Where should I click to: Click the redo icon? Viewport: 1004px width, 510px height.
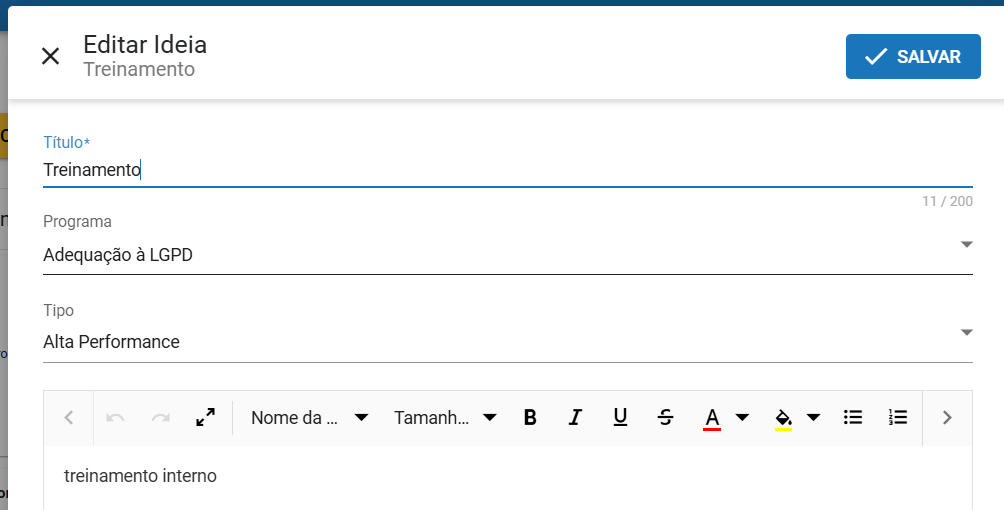click(x=160, y=418)
